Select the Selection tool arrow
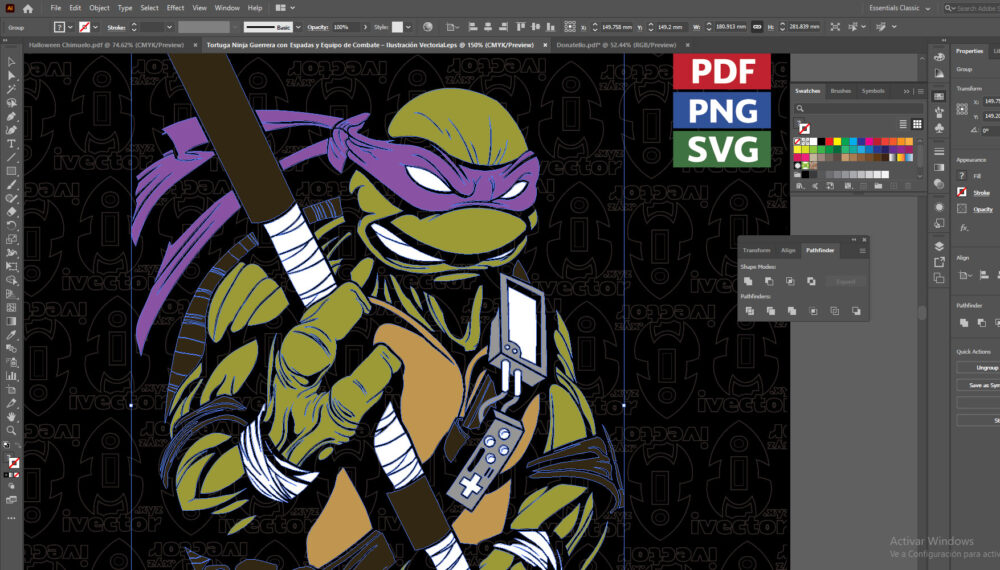Screen dimensions: 1000x570 [11, 62]
